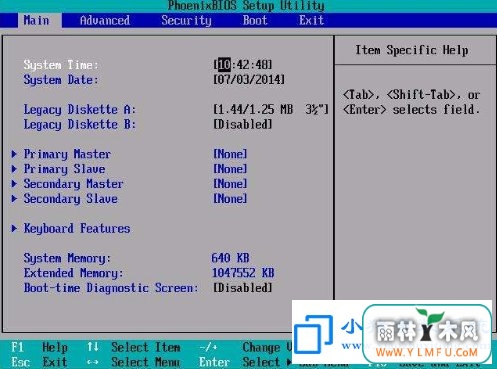Expand the Primary Master submenu arrow
Viewport: 497px width, 369px height.
click(14, 154)
